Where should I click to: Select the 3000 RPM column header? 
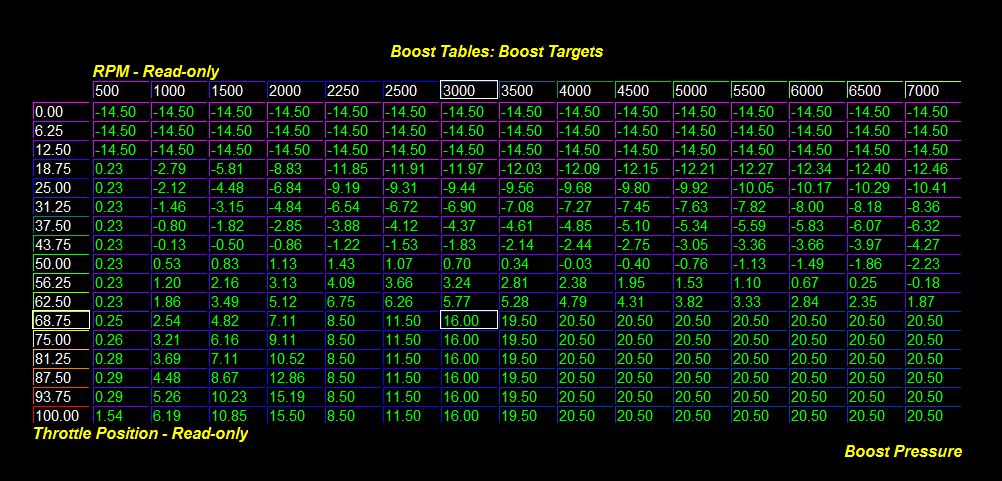(468, 91)
